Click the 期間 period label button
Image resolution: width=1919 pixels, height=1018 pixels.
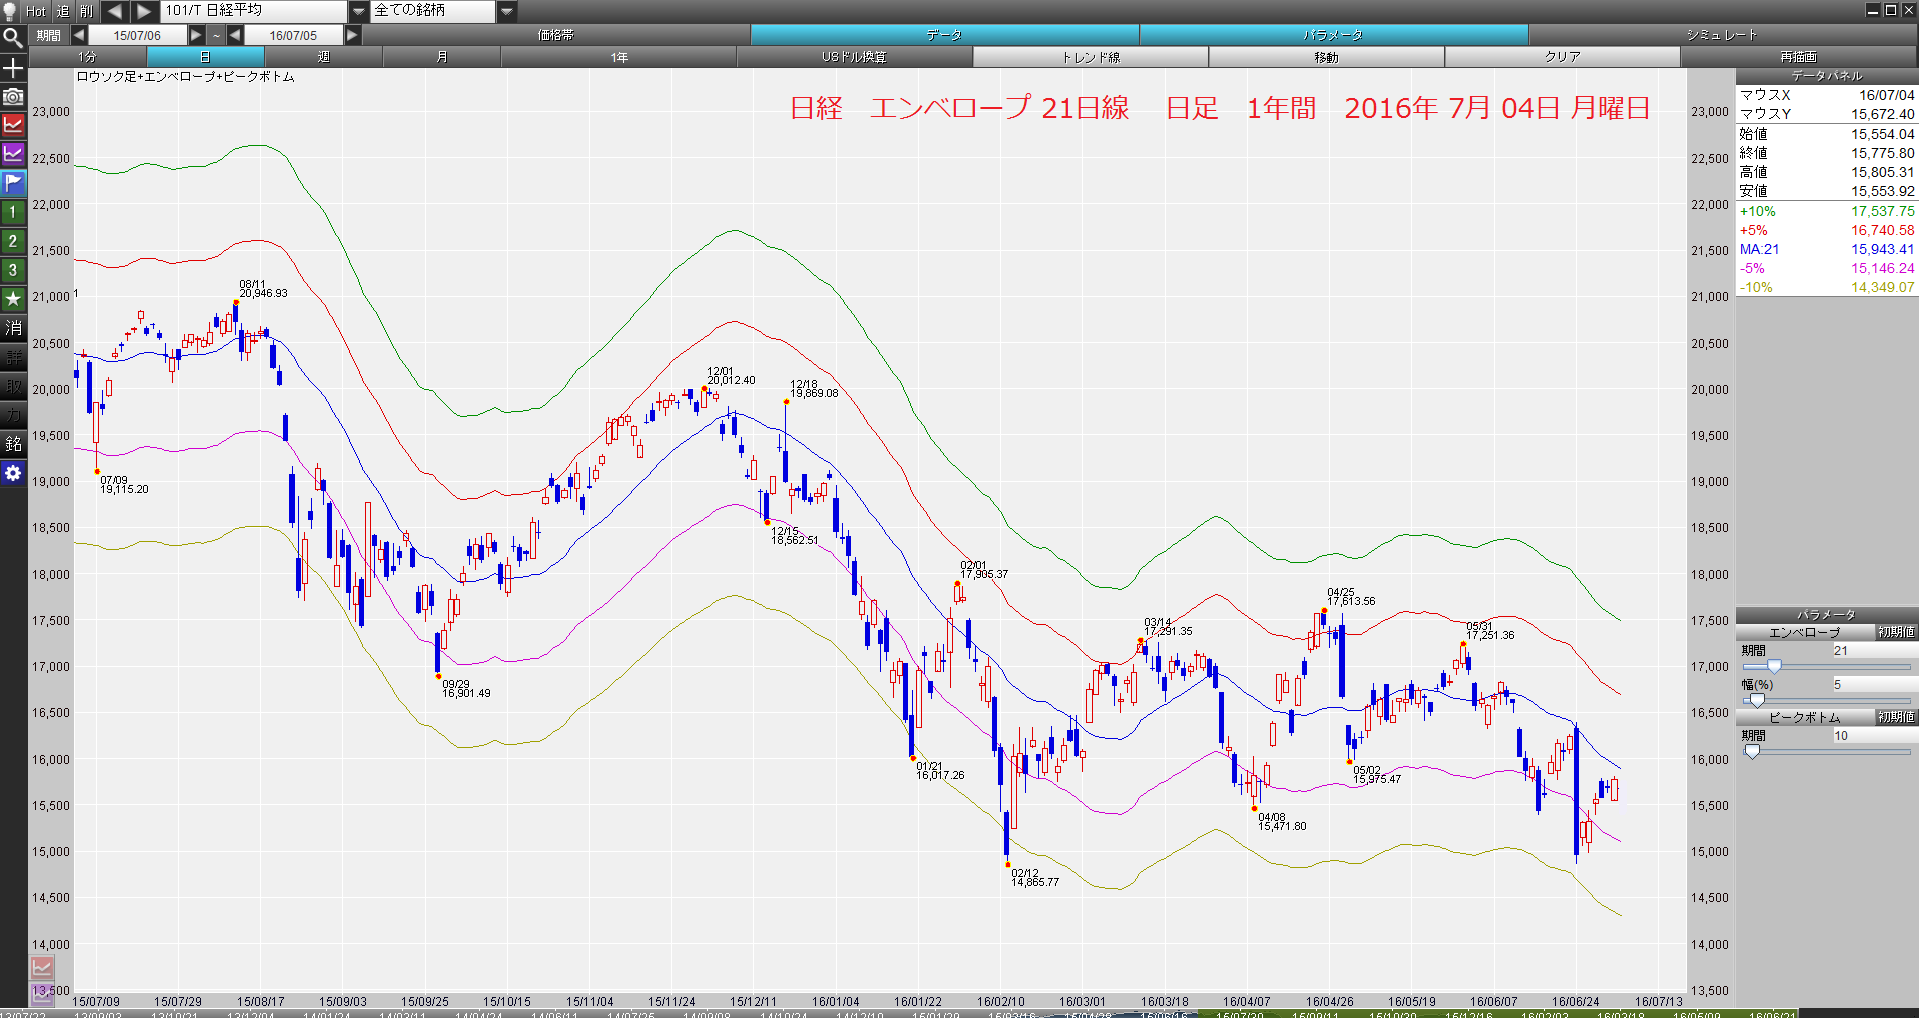[49, 35]
